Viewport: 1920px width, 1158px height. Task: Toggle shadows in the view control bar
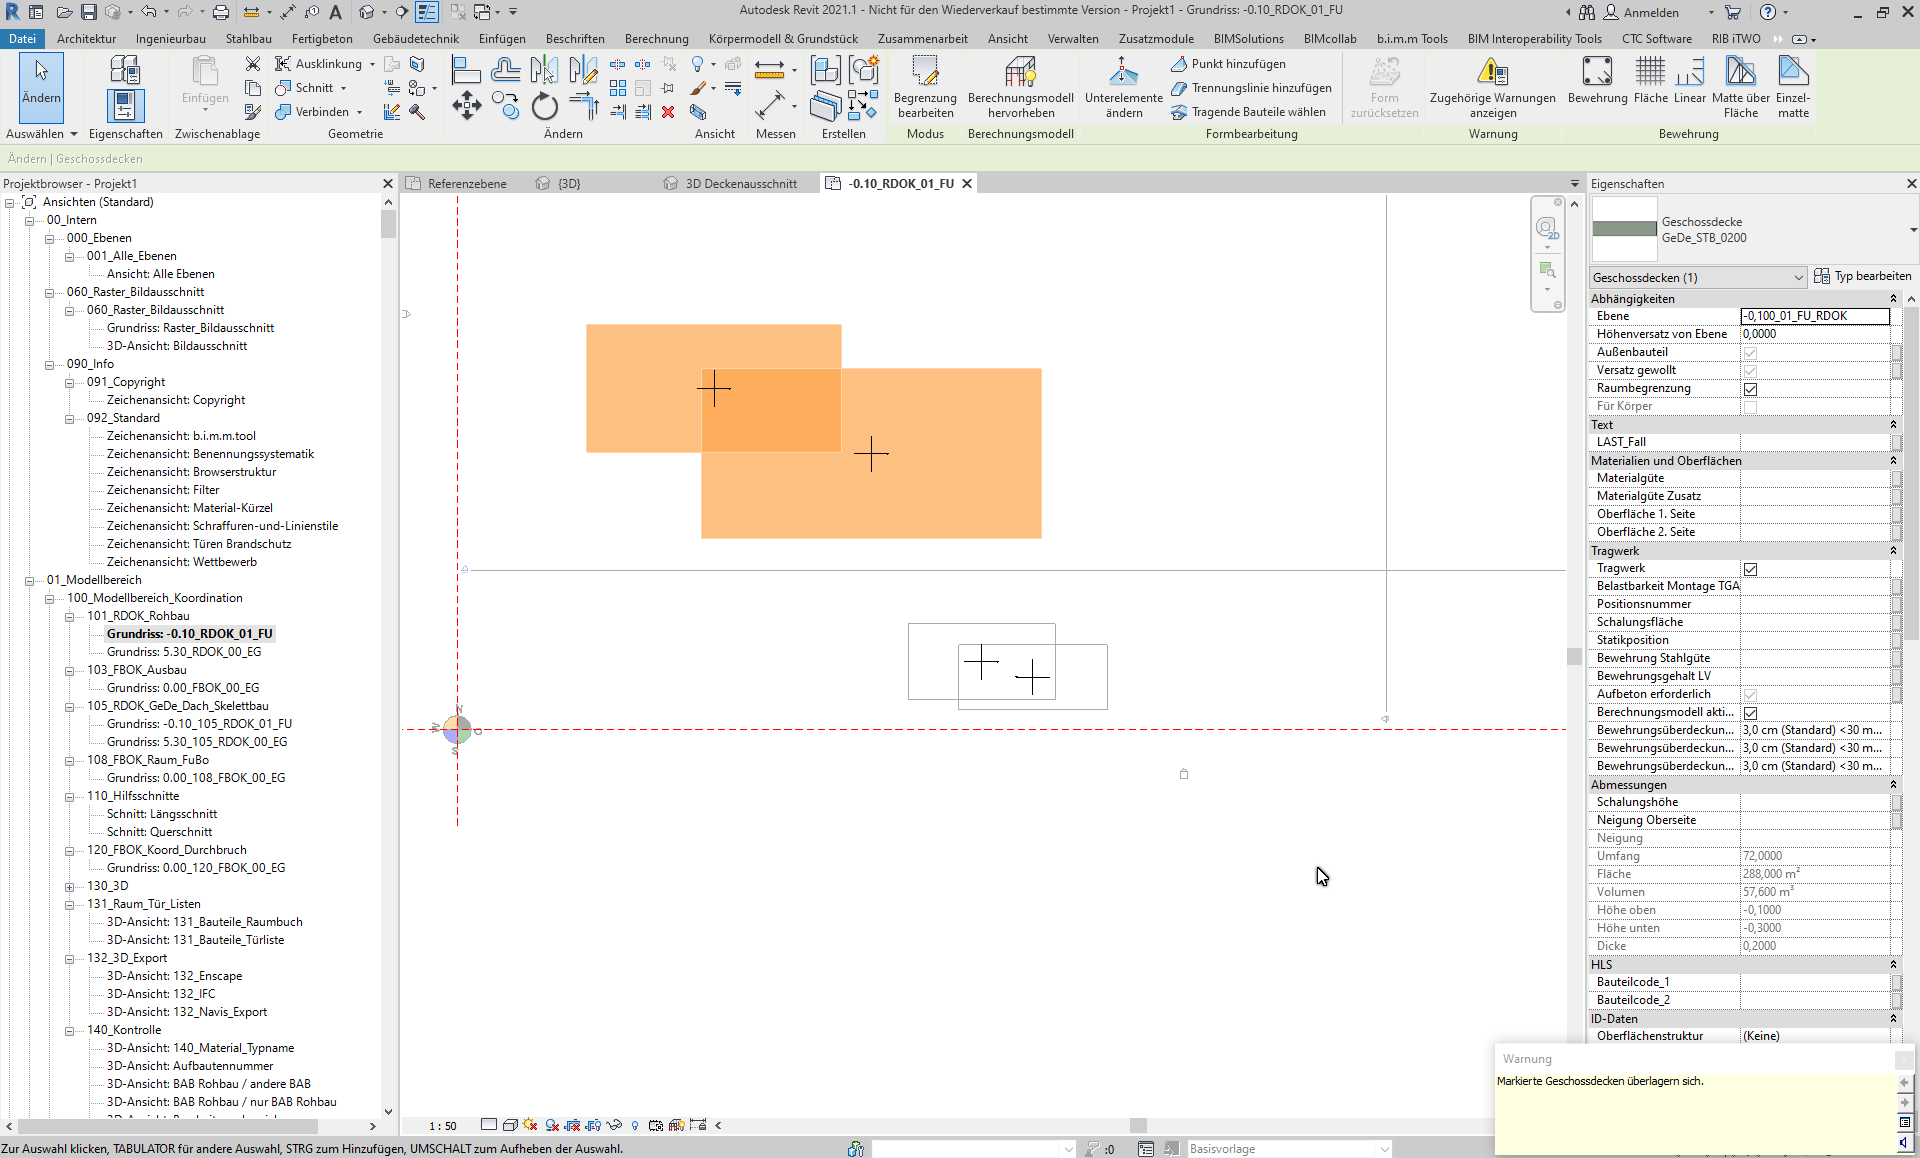point(529,1126)
